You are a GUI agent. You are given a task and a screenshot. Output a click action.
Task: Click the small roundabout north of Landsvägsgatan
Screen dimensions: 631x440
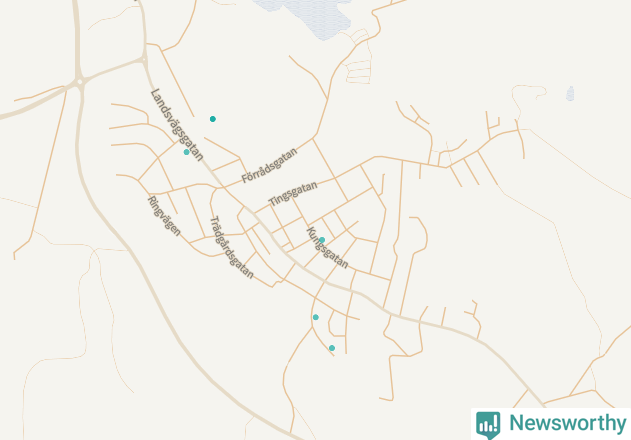click(144, 60)
